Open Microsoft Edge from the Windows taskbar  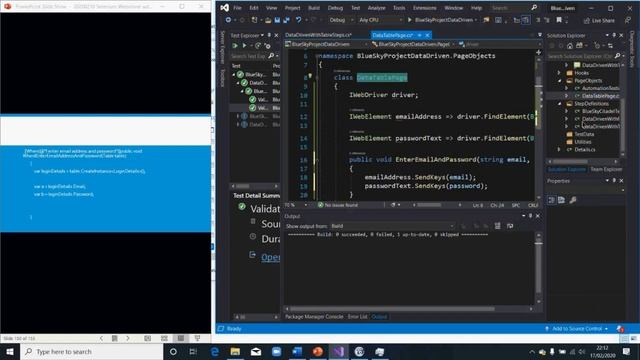pyautogui.click(x=215, y=351)
